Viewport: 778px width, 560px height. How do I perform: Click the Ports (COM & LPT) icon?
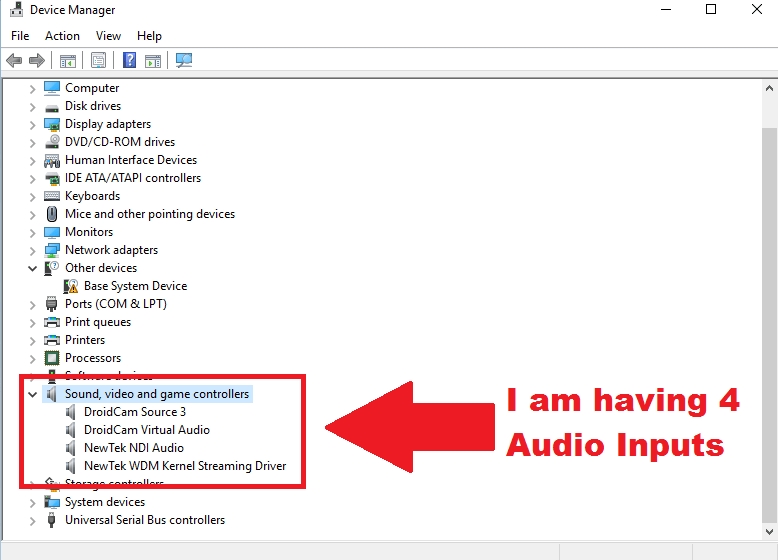click(x=52, y=304)
